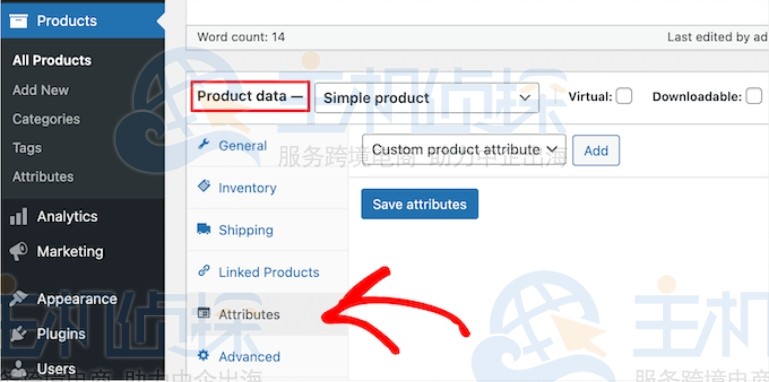
Task: Tick the Downloadable checkbox
Action: tap(754, 96)
